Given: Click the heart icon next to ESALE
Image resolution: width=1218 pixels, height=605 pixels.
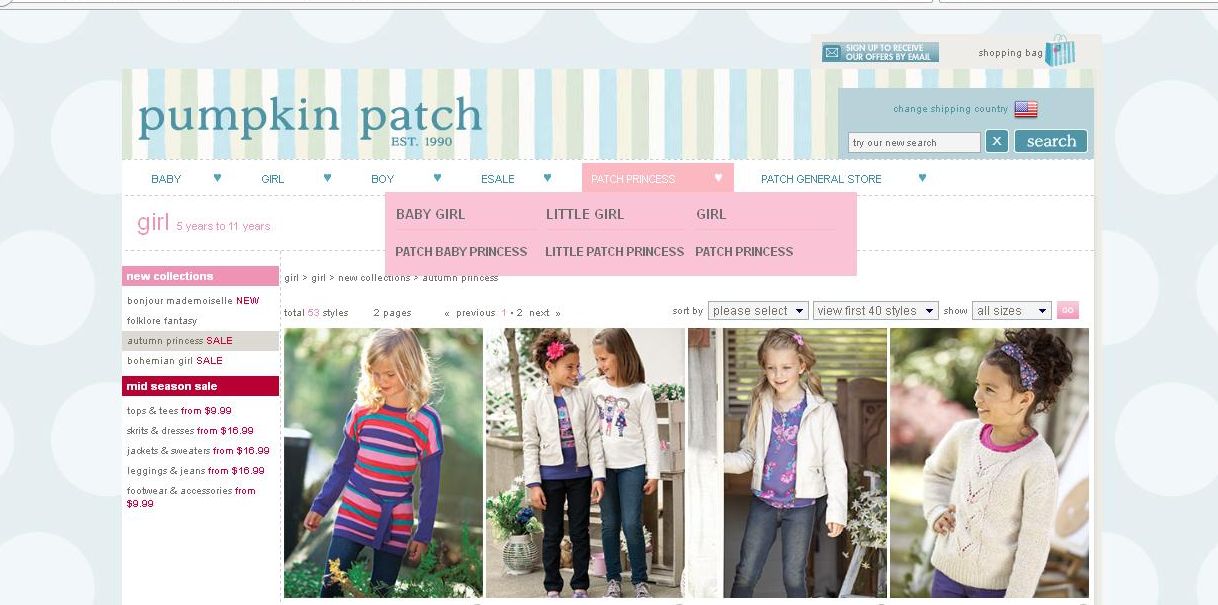Looking at the screenshot, I should (547, 178).
